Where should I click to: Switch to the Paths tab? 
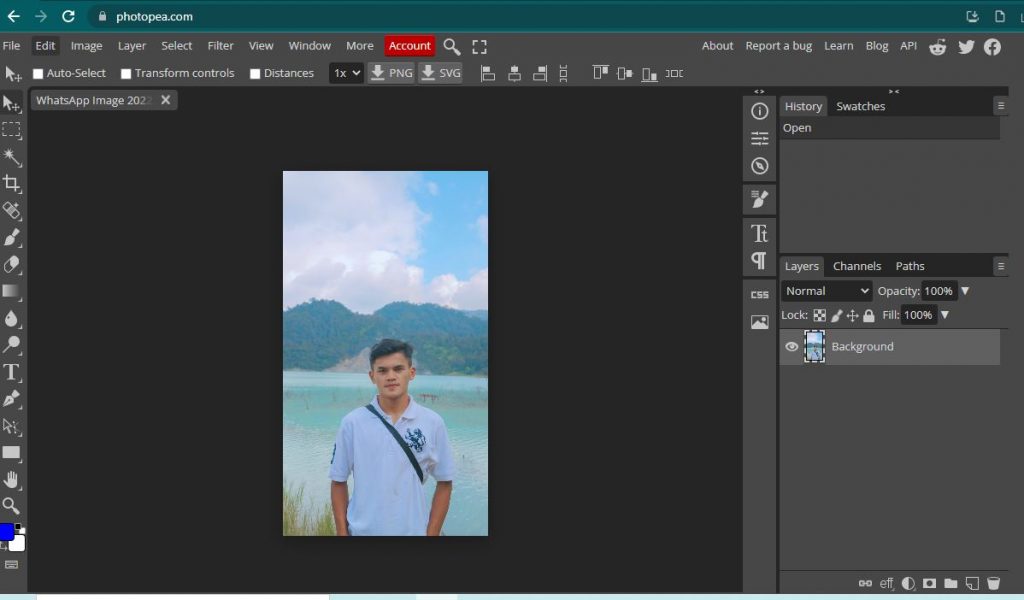pos(910,266)
